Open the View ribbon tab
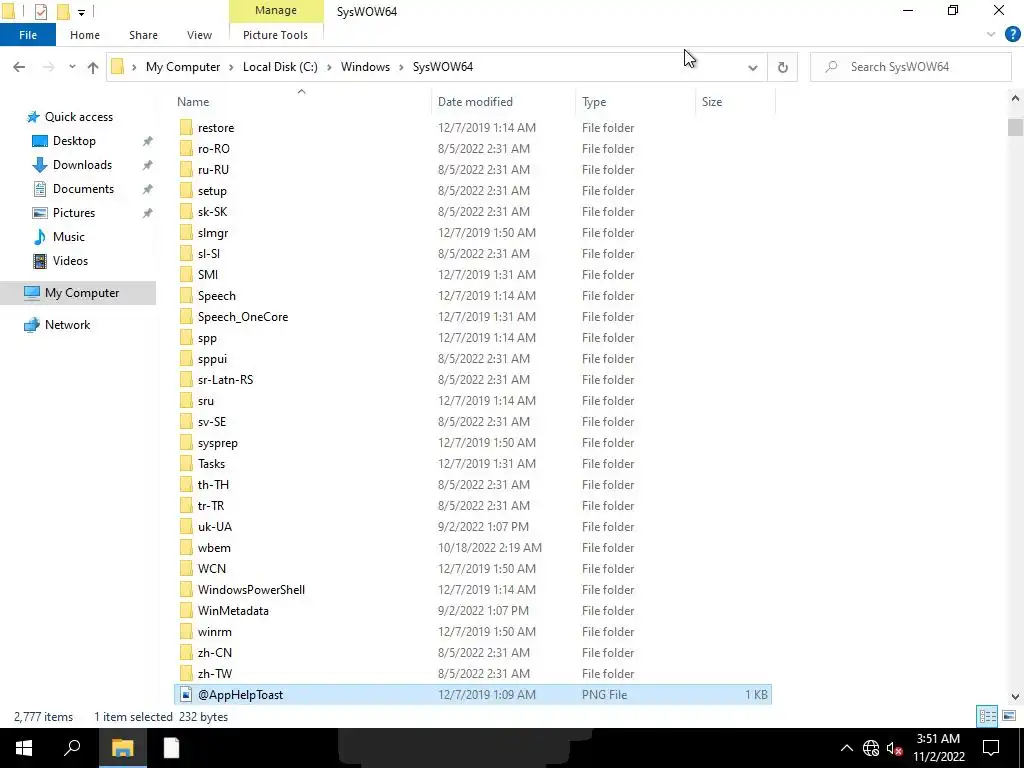This screenshot has height=768, width=1024. pos(199,35)
